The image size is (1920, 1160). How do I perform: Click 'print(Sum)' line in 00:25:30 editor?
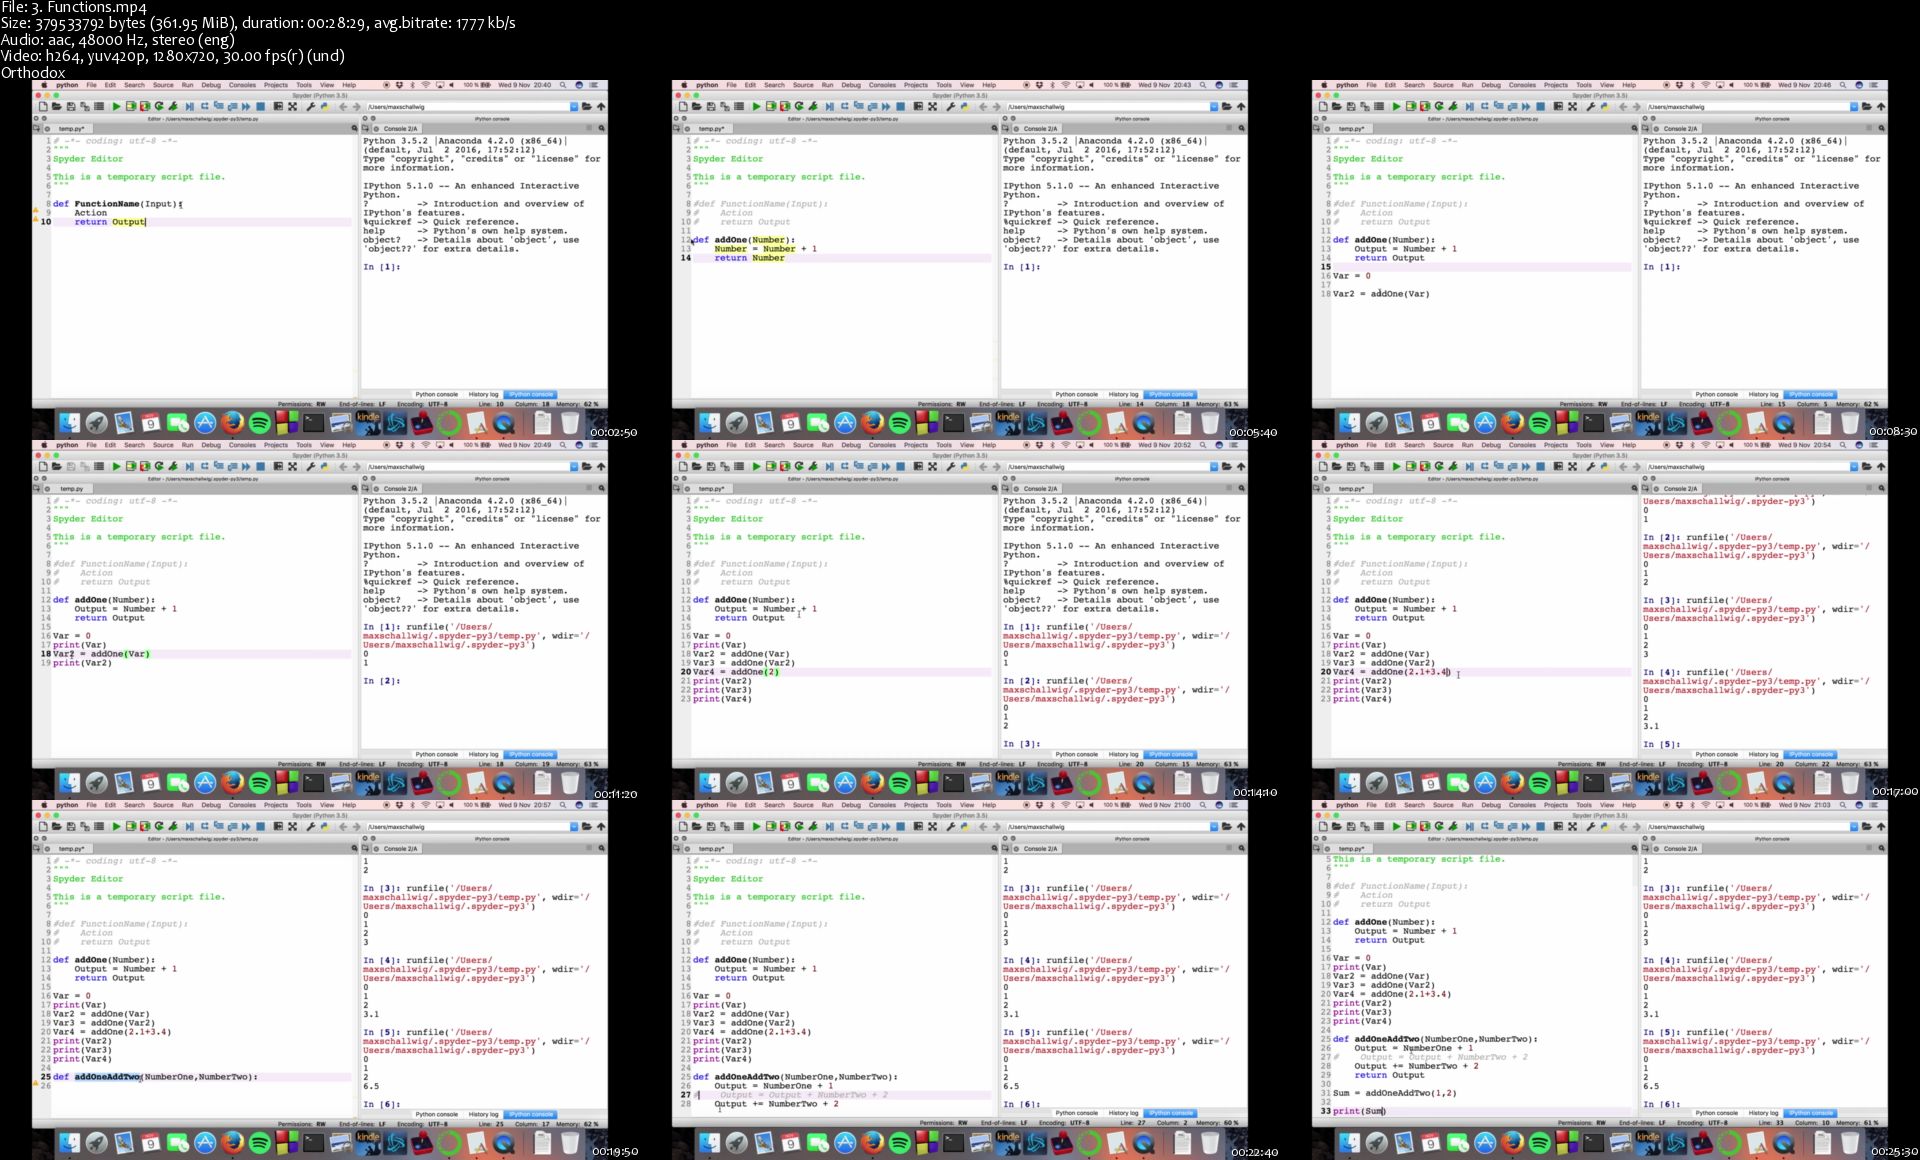[1360, 1111]
